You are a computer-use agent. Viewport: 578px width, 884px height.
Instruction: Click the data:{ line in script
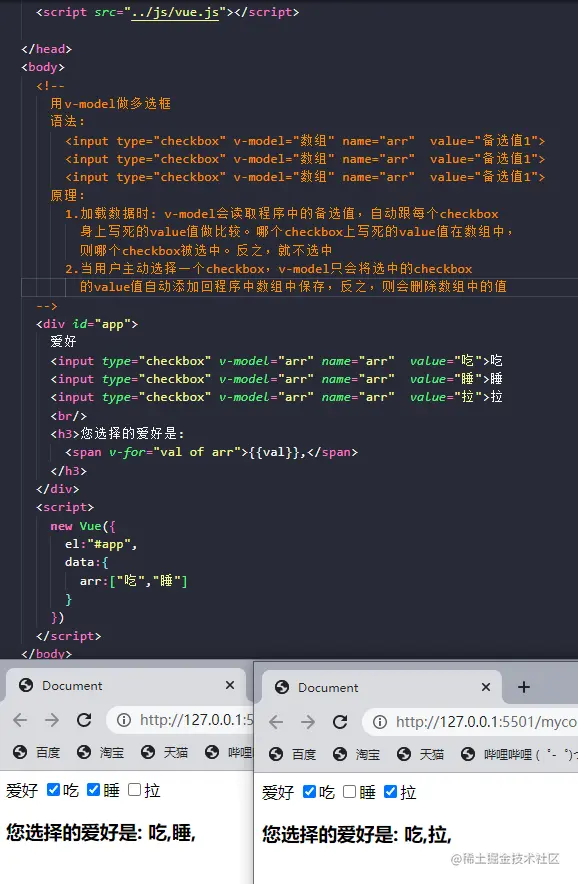click(x=86, y=562)
